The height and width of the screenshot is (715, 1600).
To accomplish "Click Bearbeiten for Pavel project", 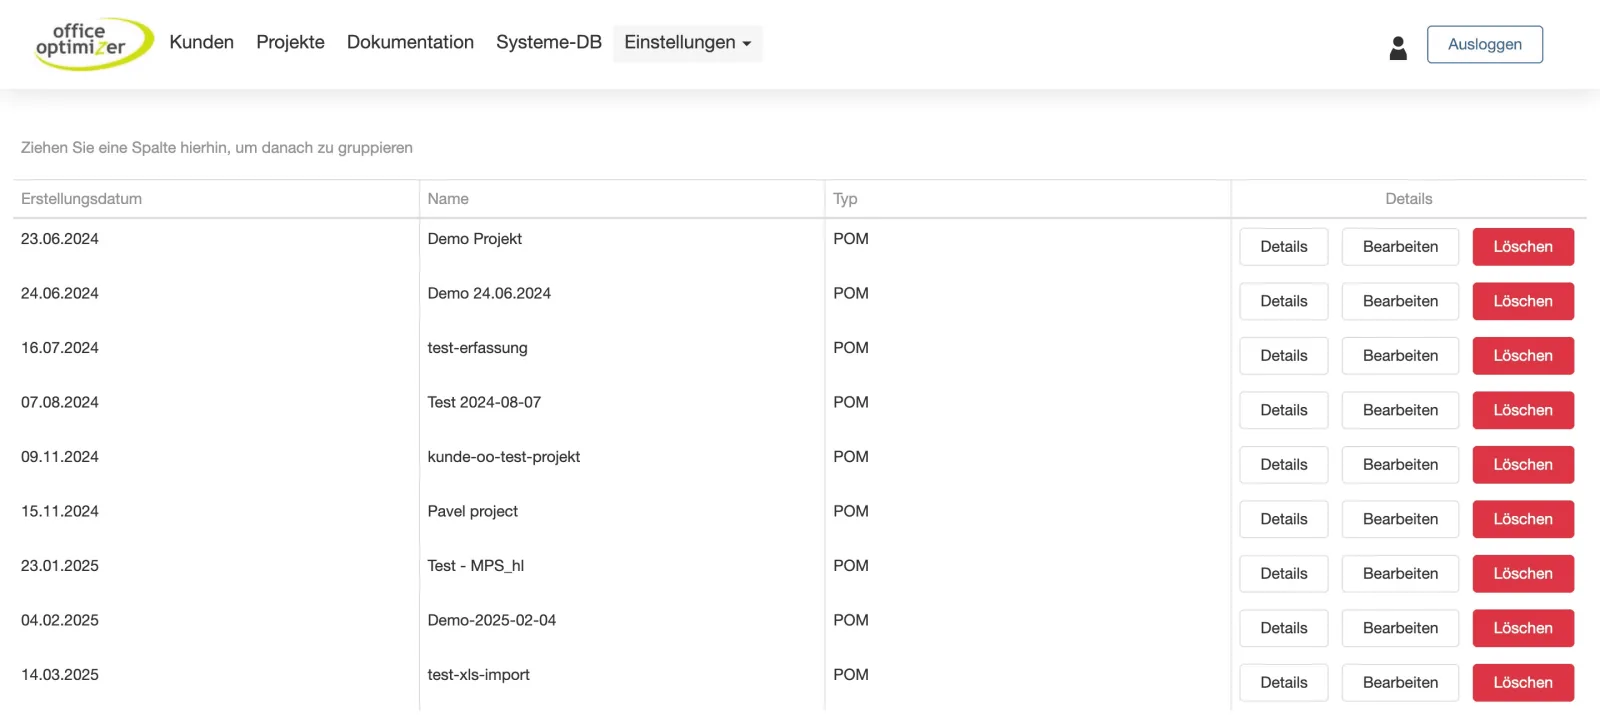I will tap(1400, 519).
